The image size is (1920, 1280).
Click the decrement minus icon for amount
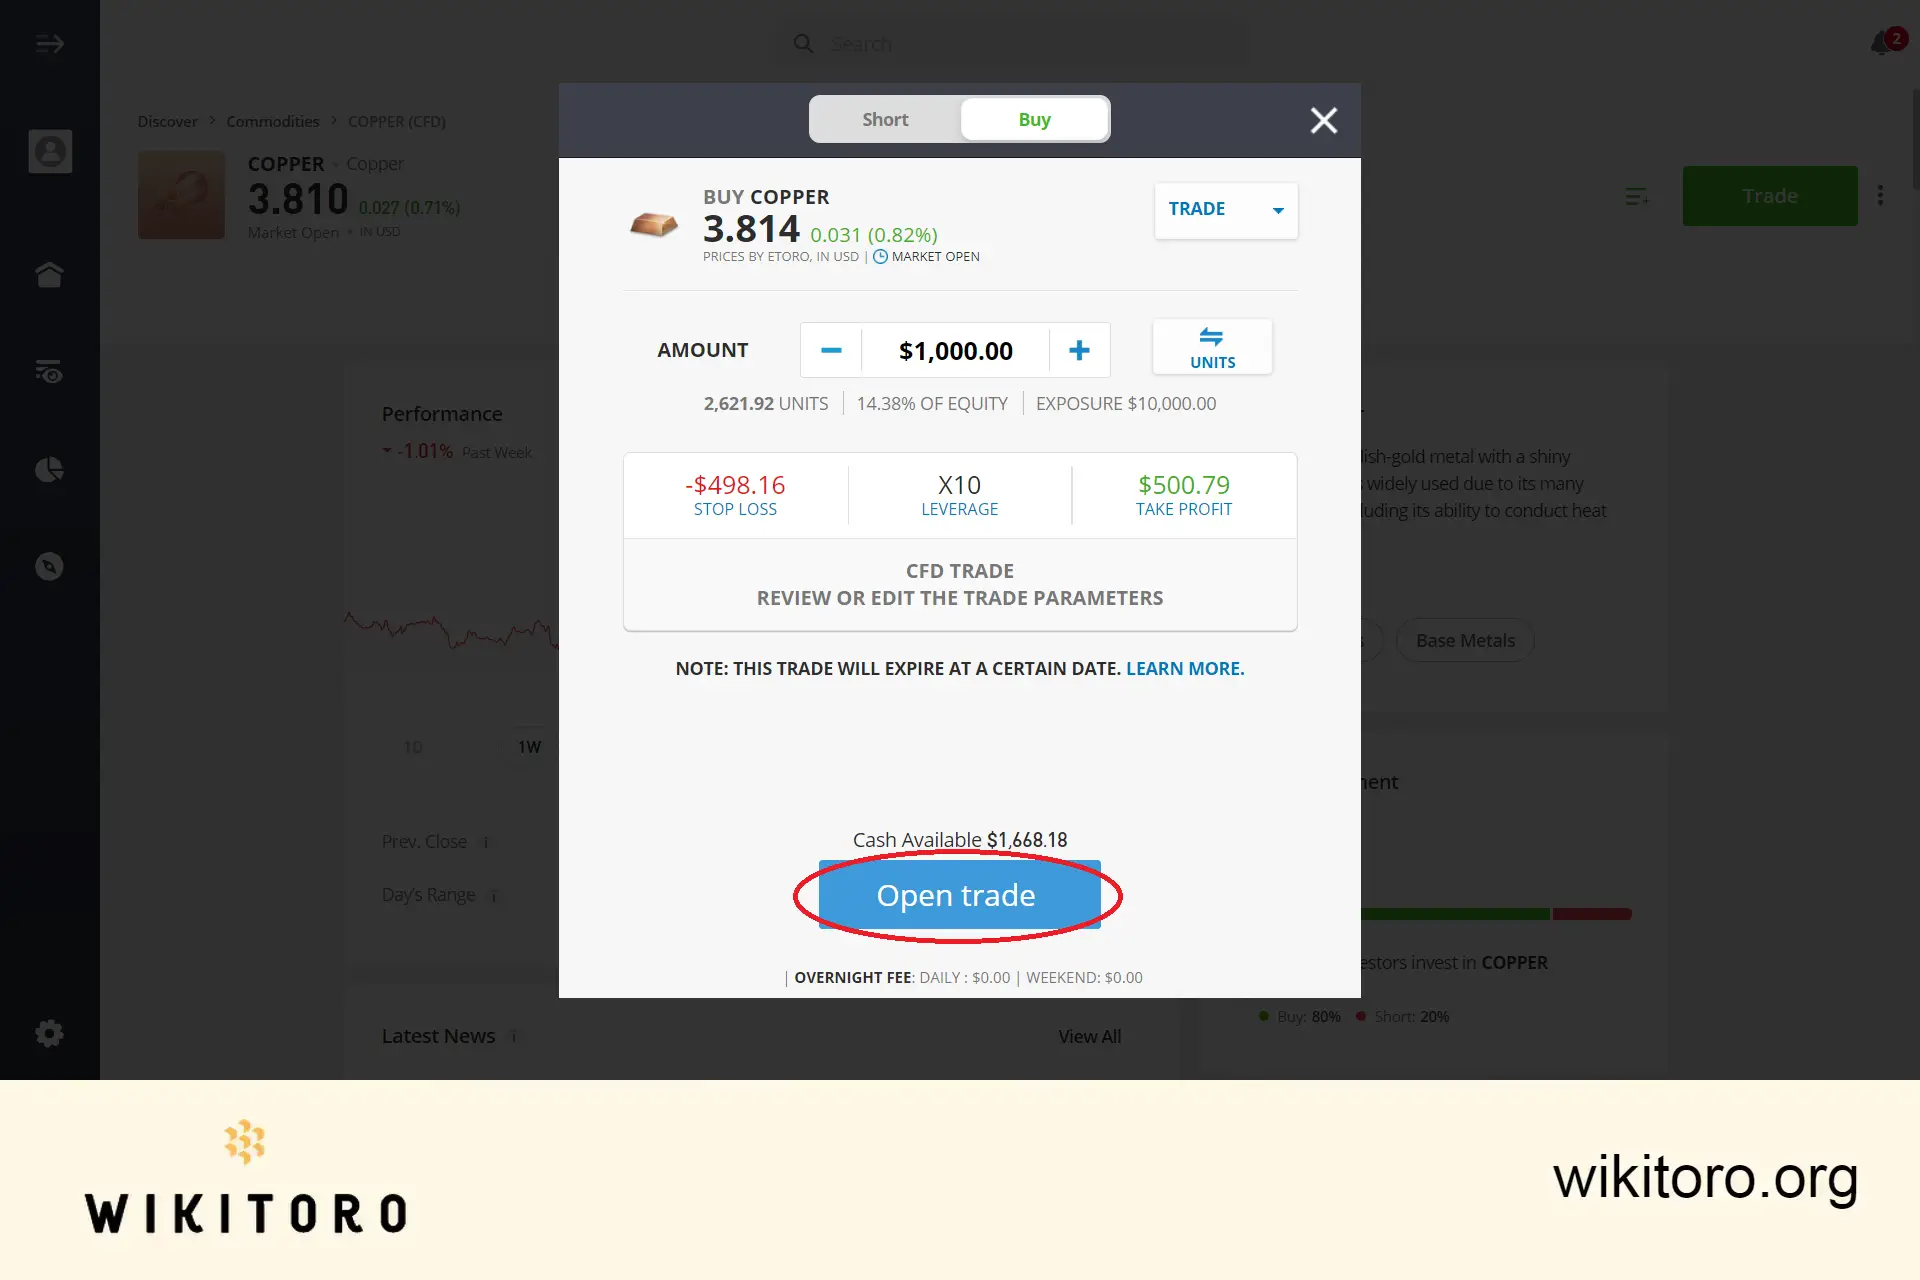831,350
